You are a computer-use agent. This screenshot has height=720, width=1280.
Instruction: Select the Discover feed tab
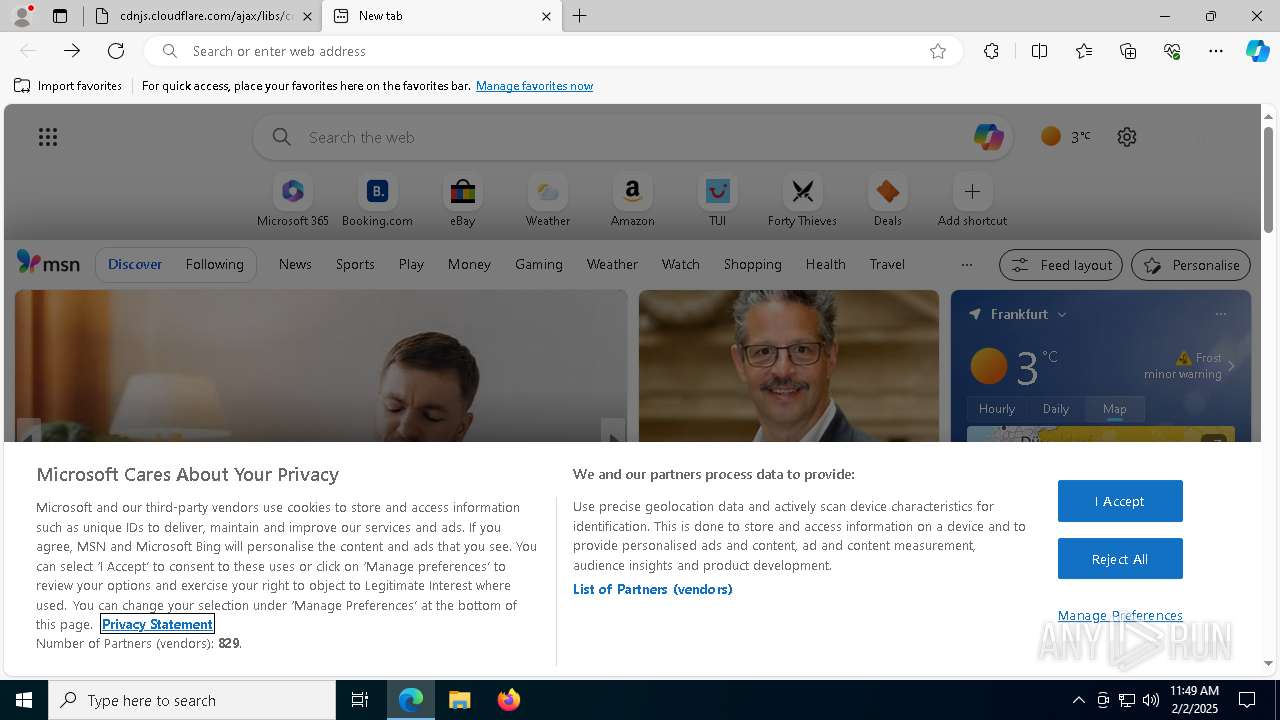[135, 264]
